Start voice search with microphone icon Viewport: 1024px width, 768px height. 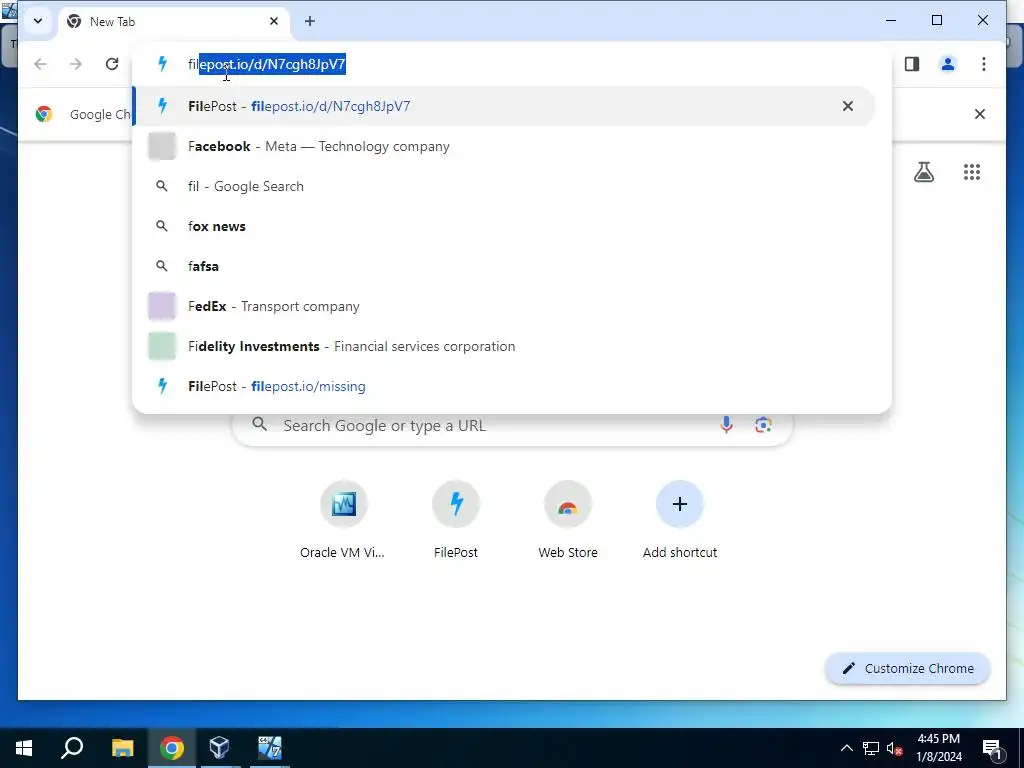pos(726,425)
